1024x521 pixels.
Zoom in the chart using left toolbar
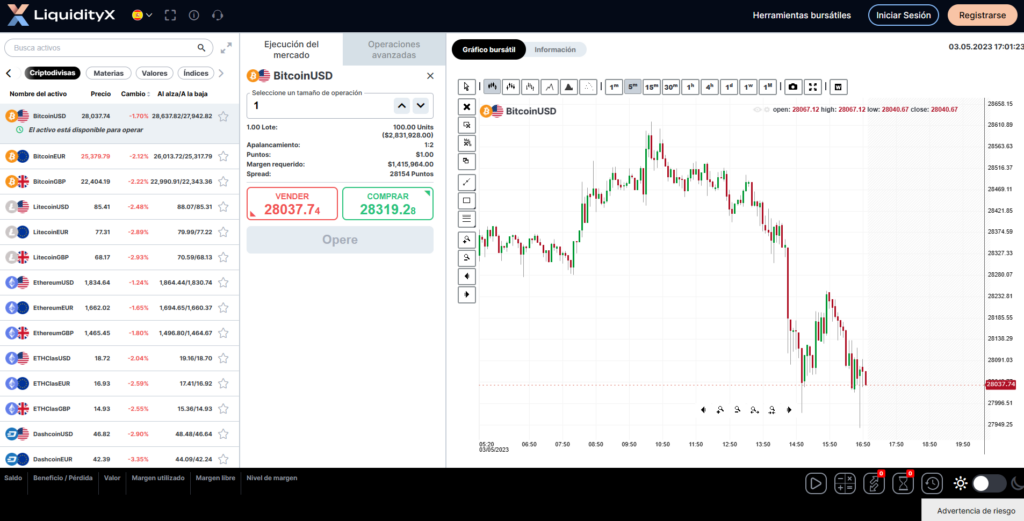466,239
